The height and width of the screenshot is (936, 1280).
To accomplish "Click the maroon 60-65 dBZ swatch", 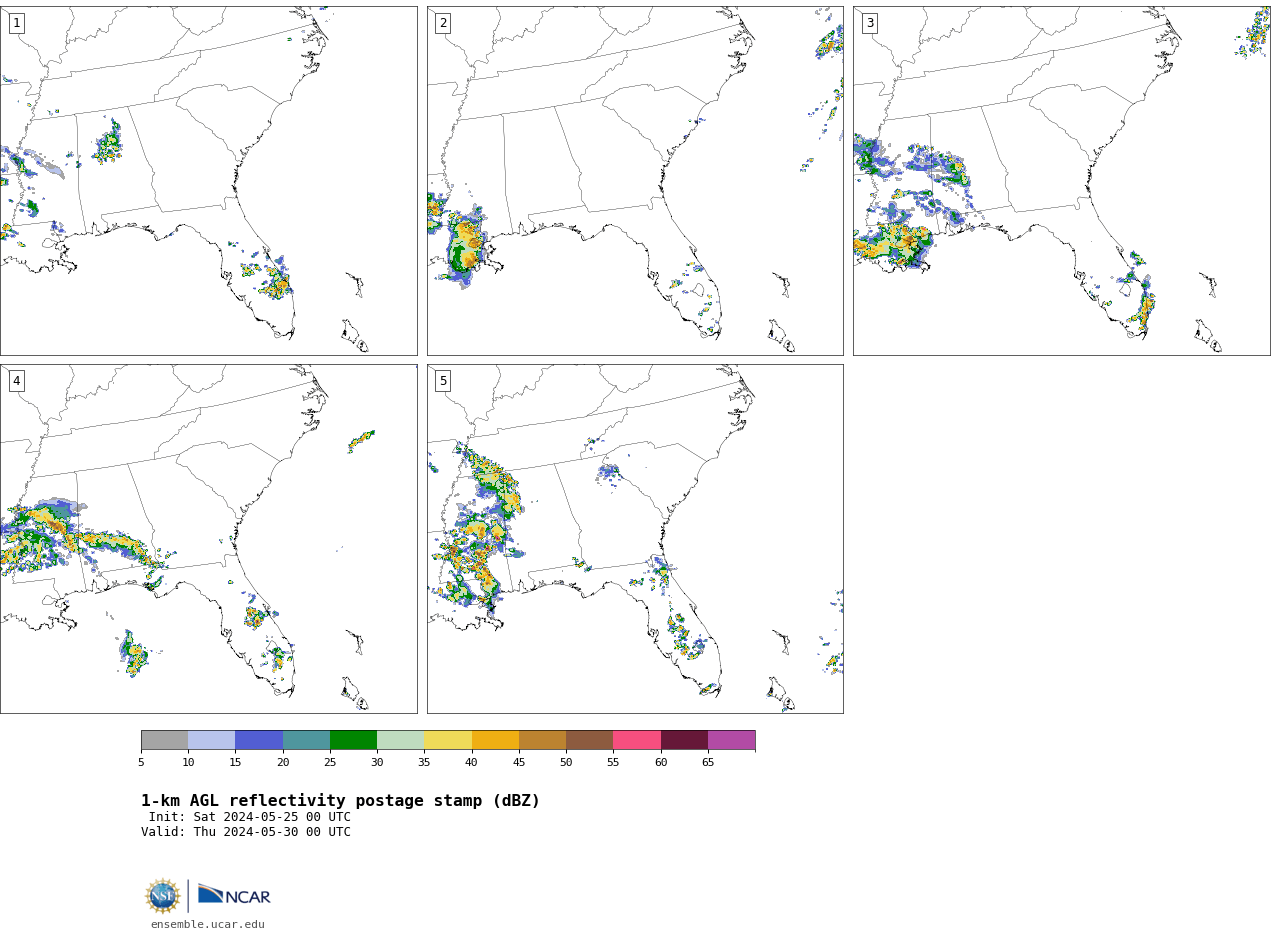I will [684, 740].
